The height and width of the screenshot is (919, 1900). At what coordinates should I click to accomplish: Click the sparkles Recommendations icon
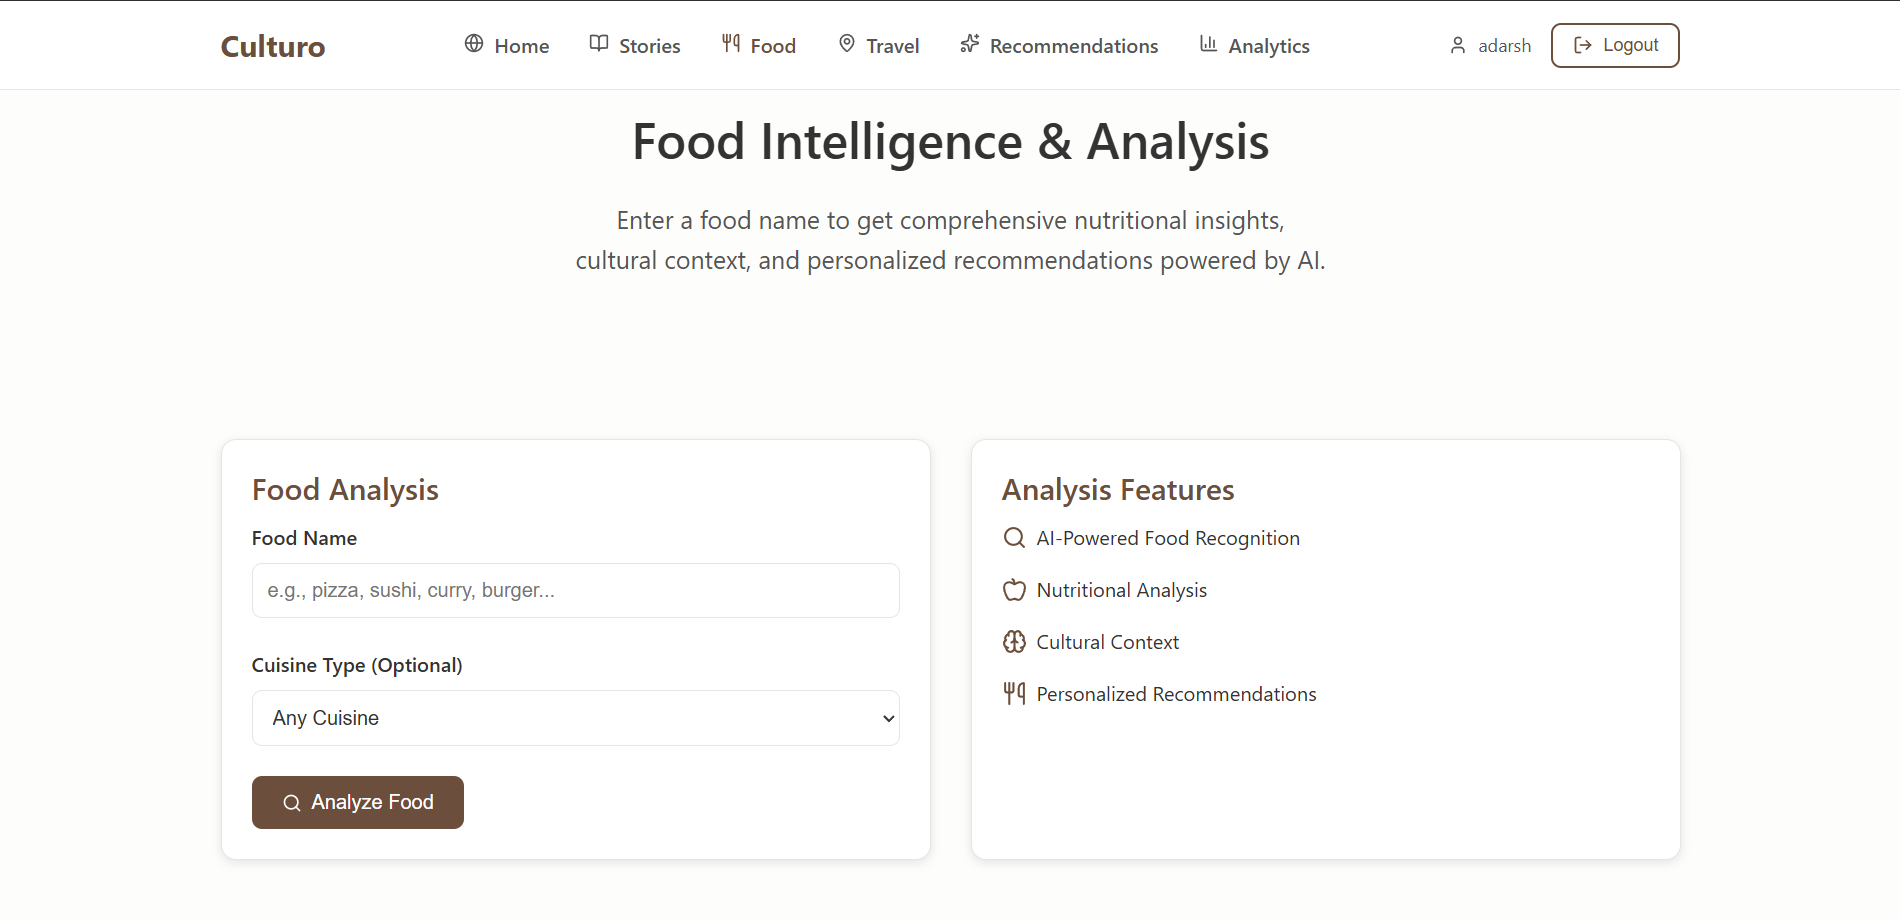[969, 44]
